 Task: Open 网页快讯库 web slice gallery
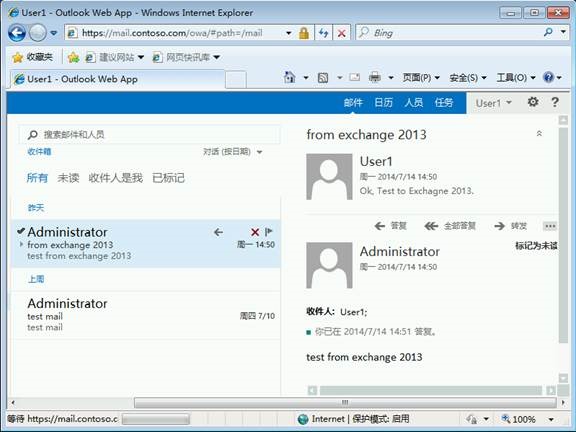(187, 57)
